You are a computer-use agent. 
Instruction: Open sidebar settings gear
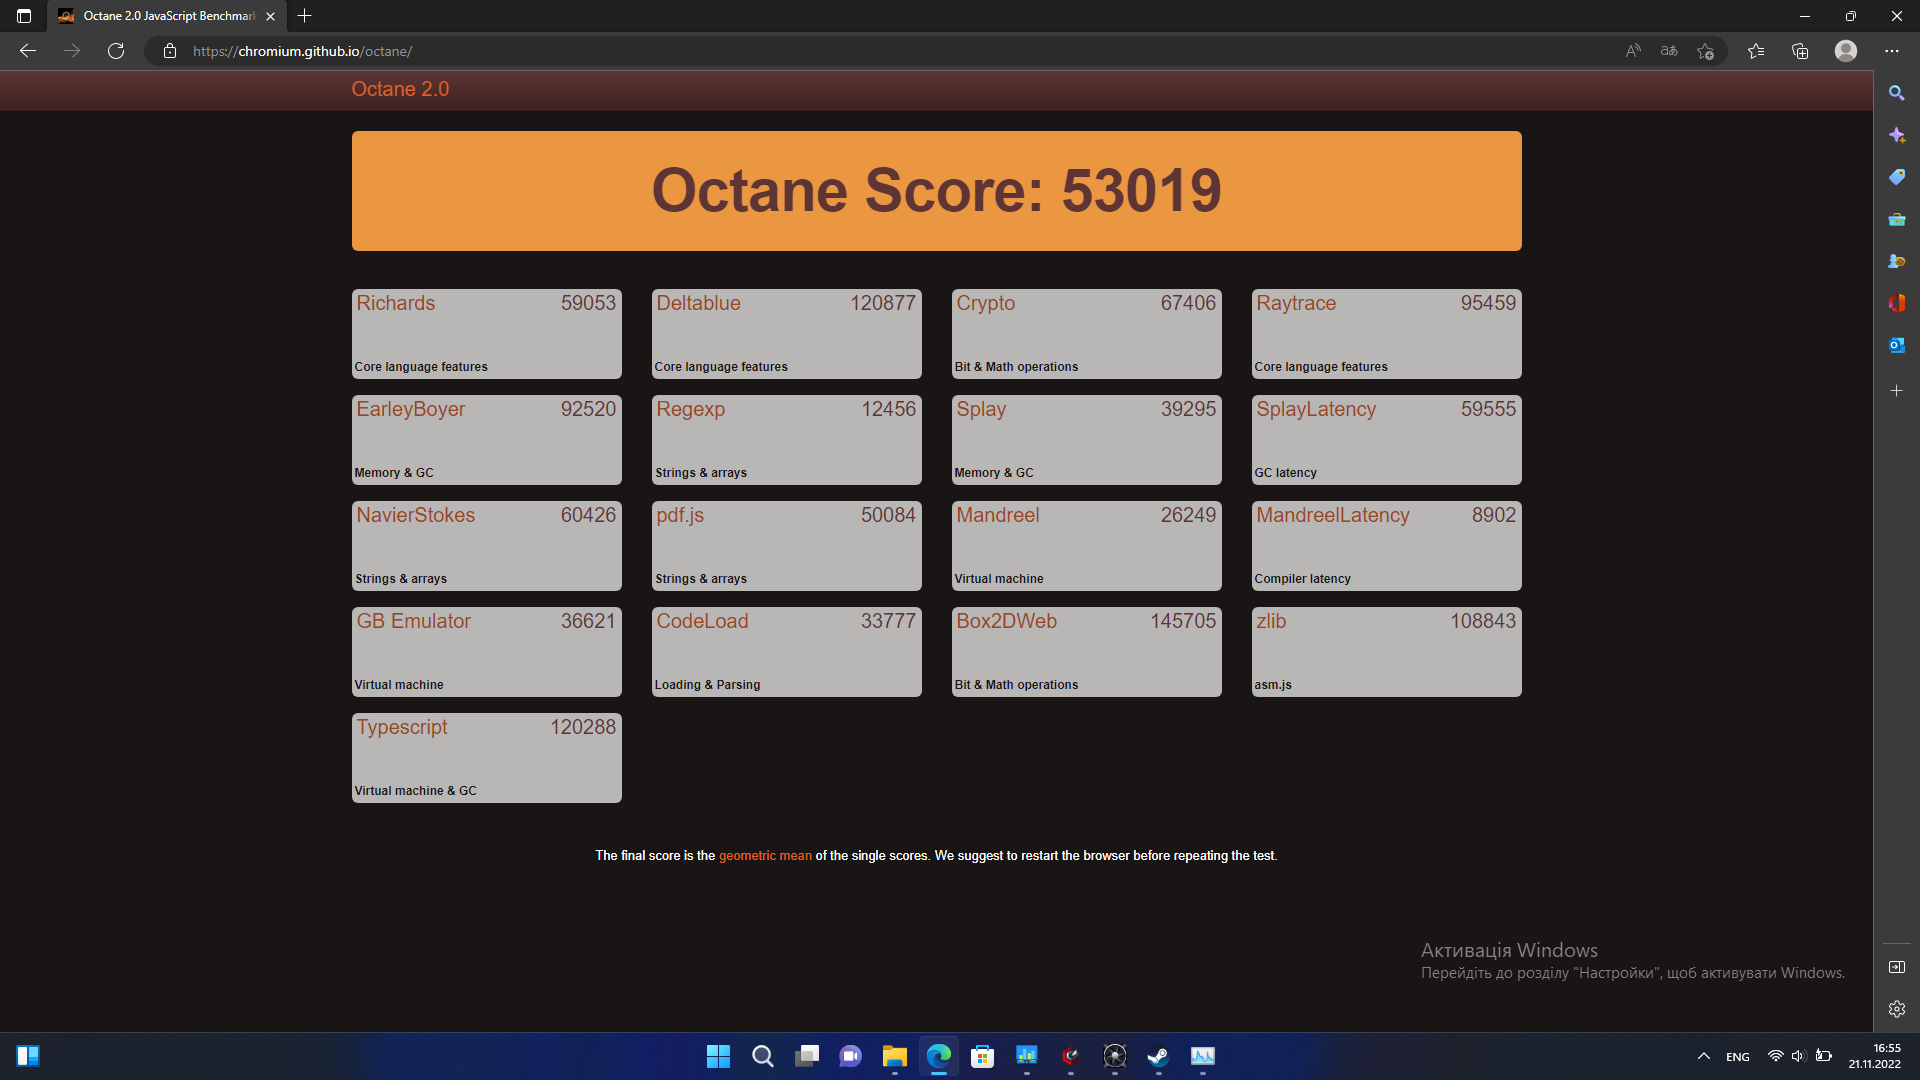(1897, 1009)
